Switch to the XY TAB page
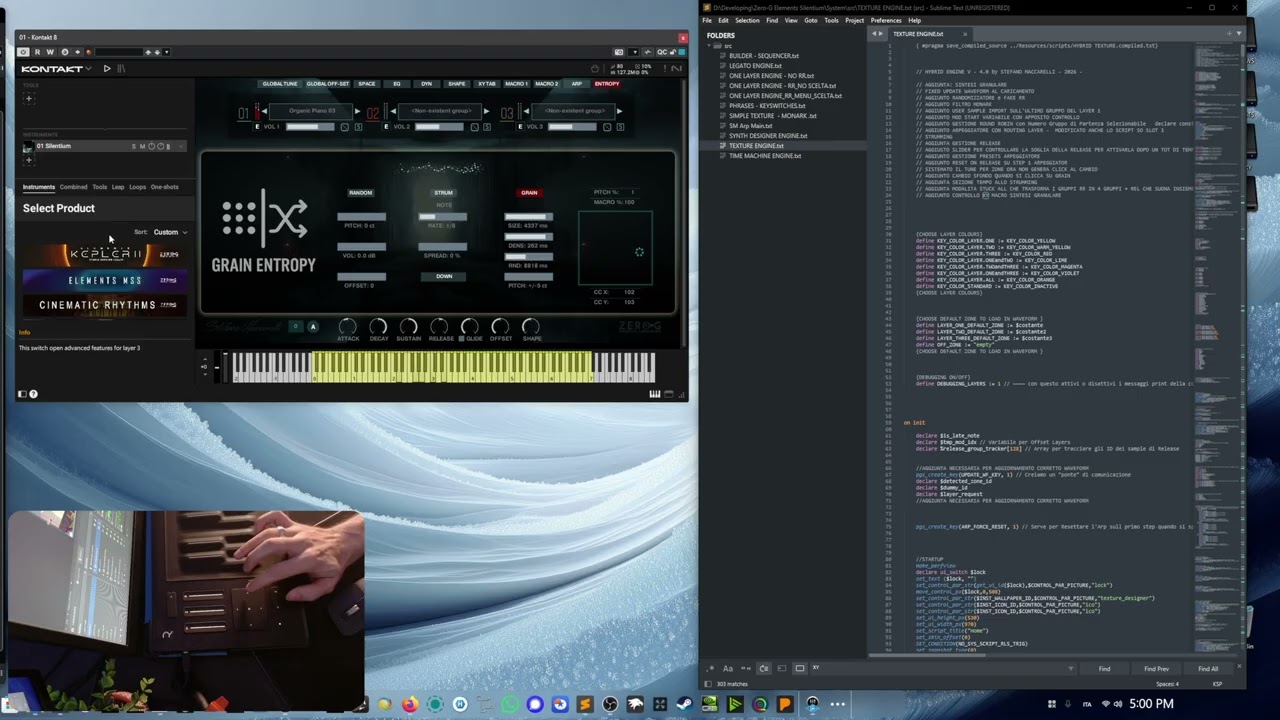This screenshot has width=1280, height=720. coord(487,84)
